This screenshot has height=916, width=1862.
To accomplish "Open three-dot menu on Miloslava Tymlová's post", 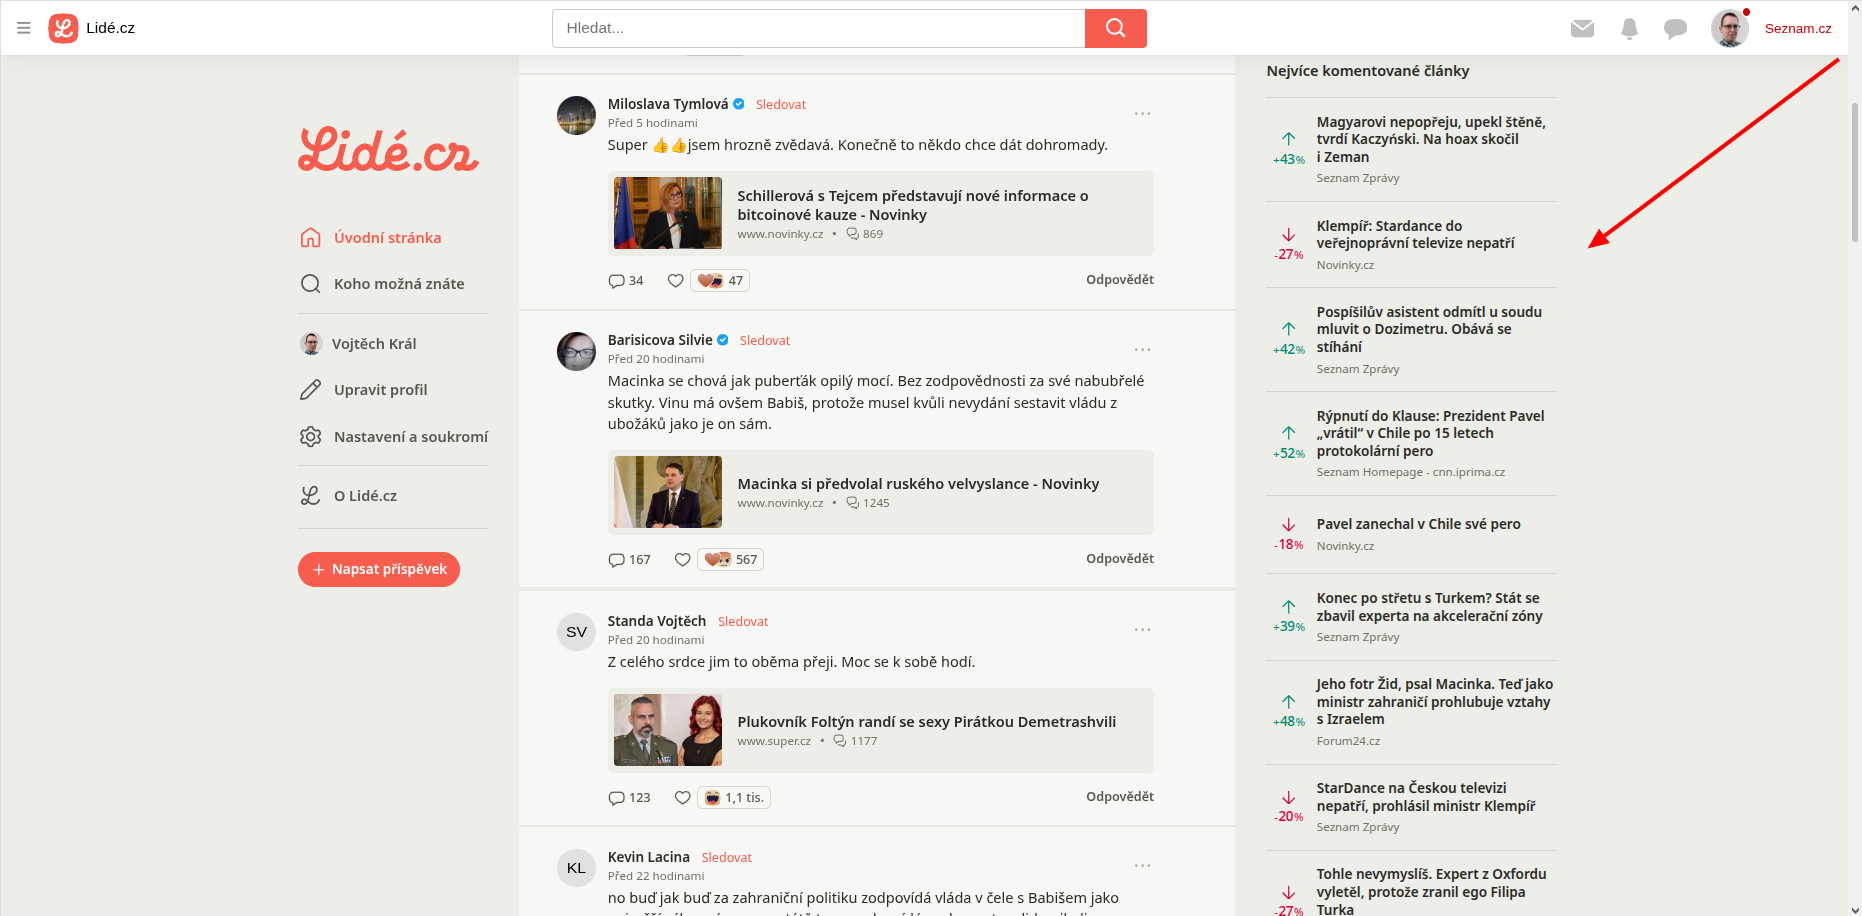I will 1142,114.
